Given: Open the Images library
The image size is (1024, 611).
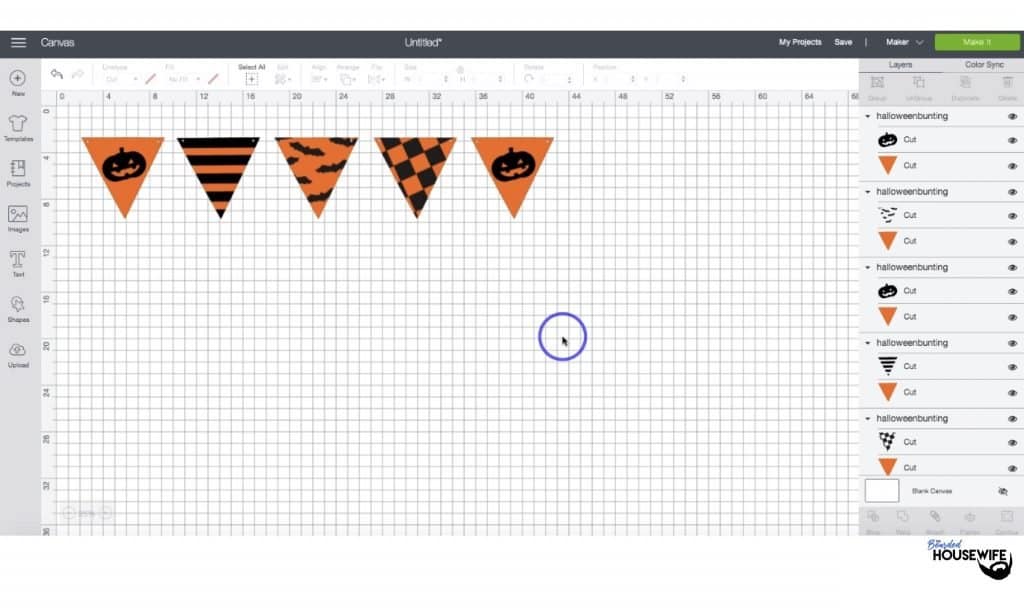Looking at the screenshot, I should (18, 215).
